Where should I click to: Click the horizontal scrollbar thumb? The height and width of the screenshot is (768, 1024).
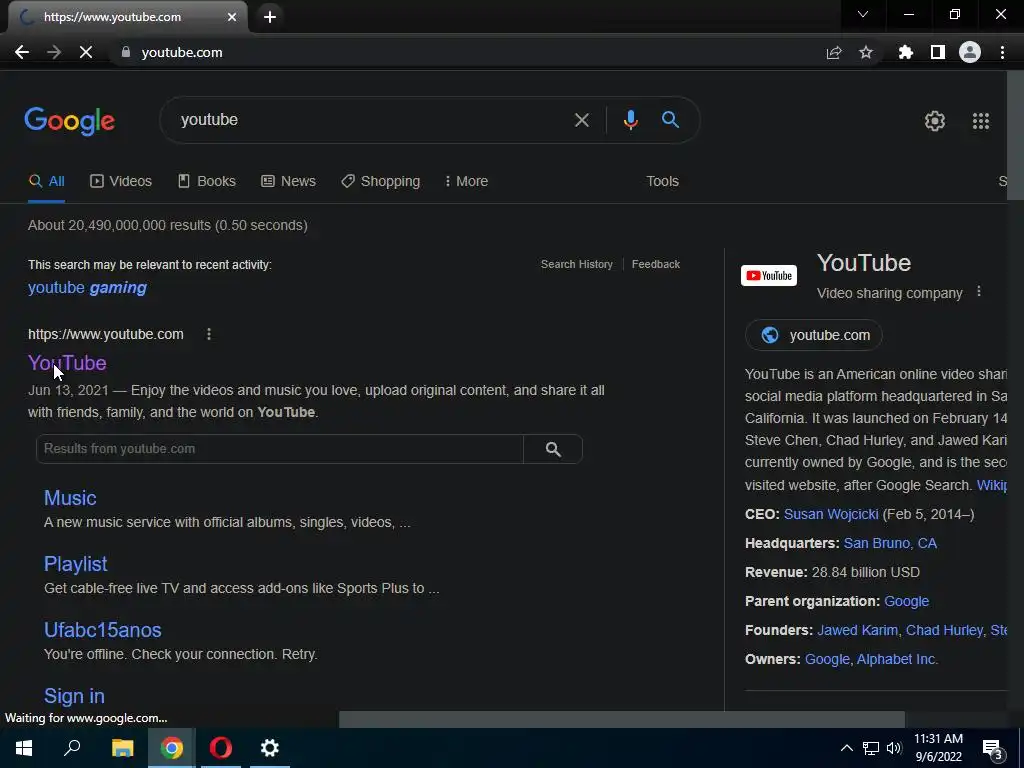(622, 720)
